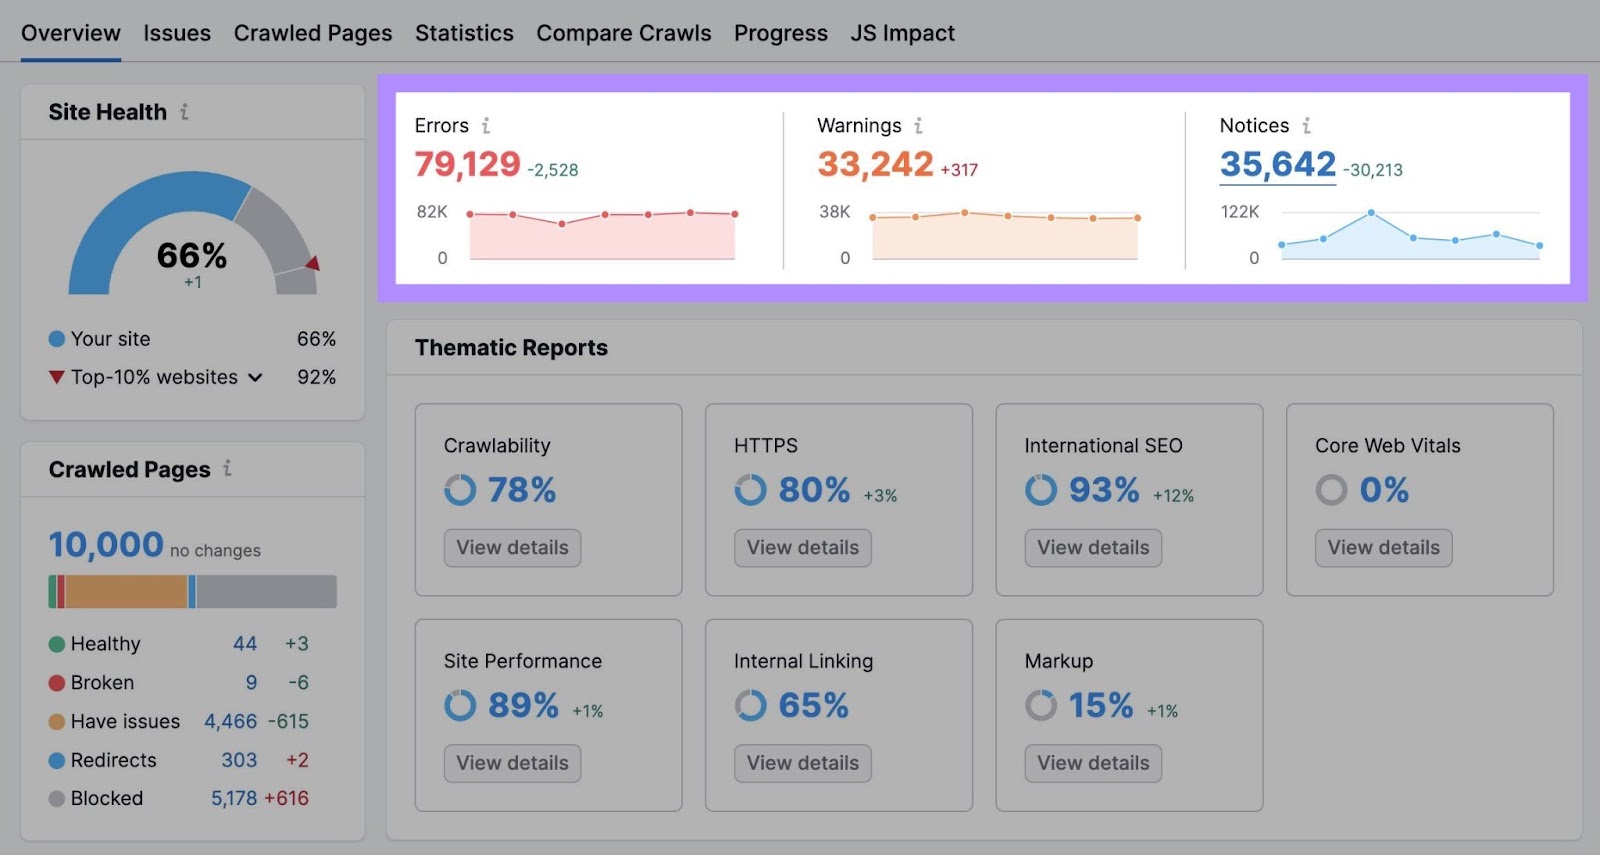Click the orange Have issues bar segment

pyautogui.click(x=126, y=592)
